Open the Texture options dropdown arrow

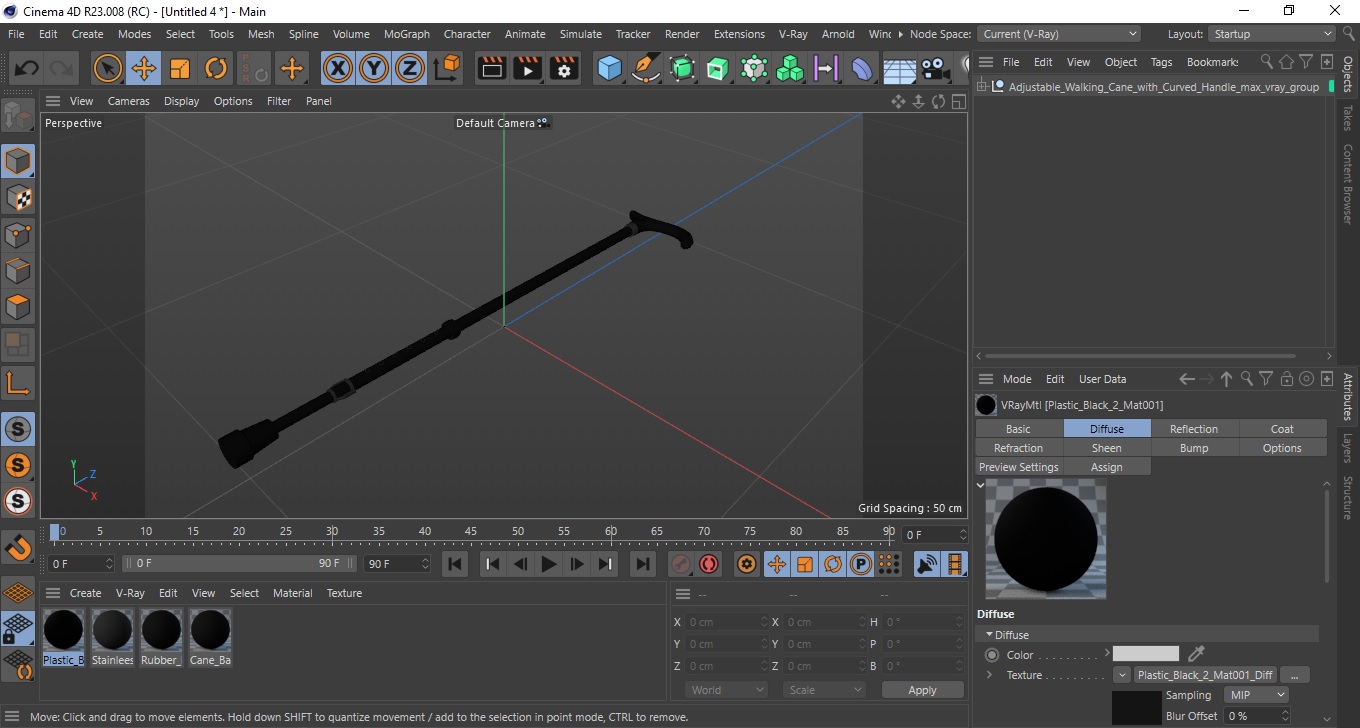pyautogui.click(x=1121, y=675)
